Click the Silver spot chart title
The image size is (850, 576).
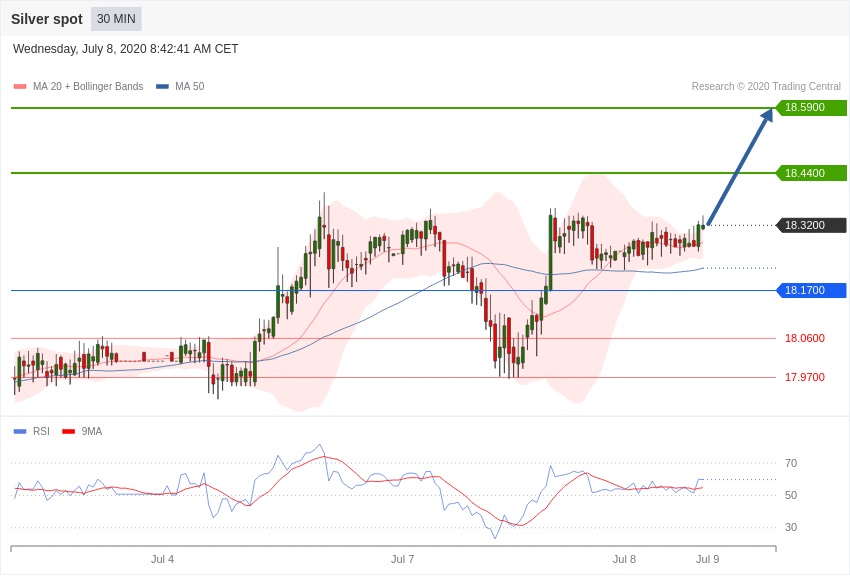pos(47,19)
